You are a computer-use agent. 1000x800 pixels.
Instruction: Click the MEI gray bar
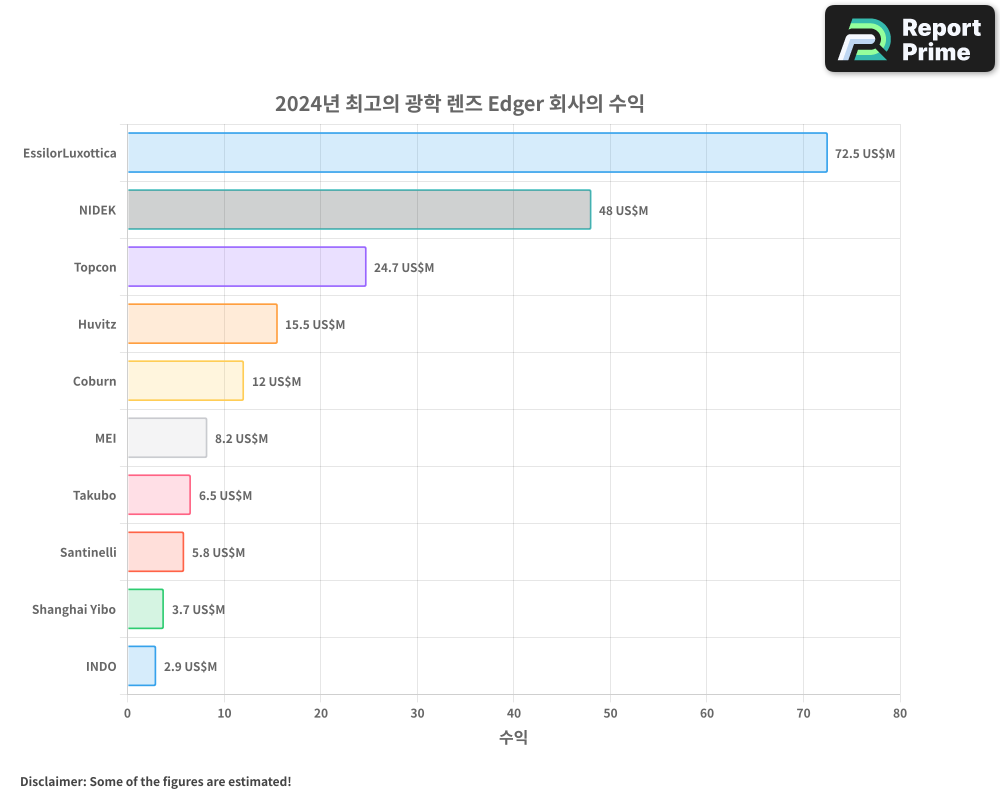165,438
